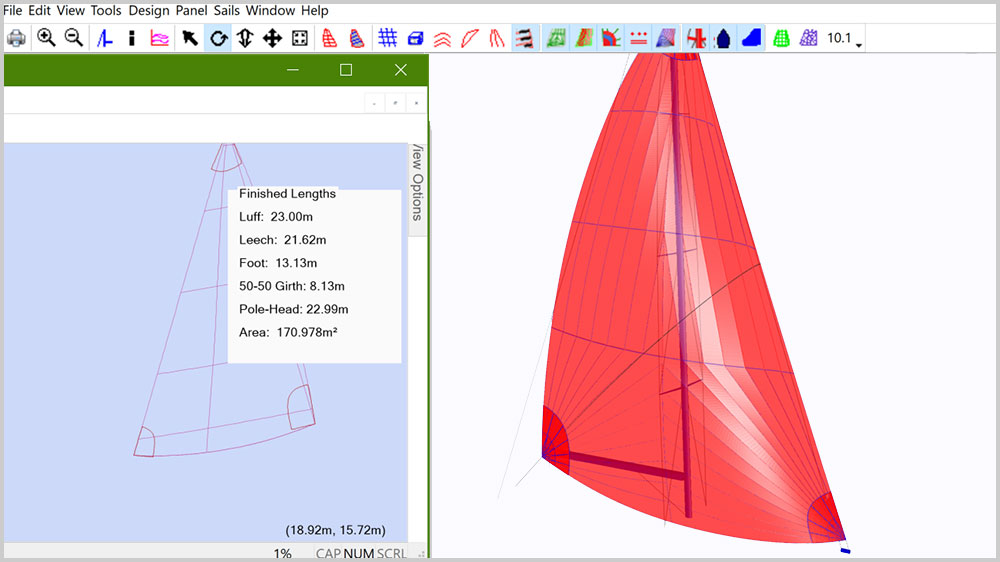The height and width of the screenshot is (562, 1000).
Task: Close the inner document sub-window
Action: pyautogui.click(x=416, y=102)
